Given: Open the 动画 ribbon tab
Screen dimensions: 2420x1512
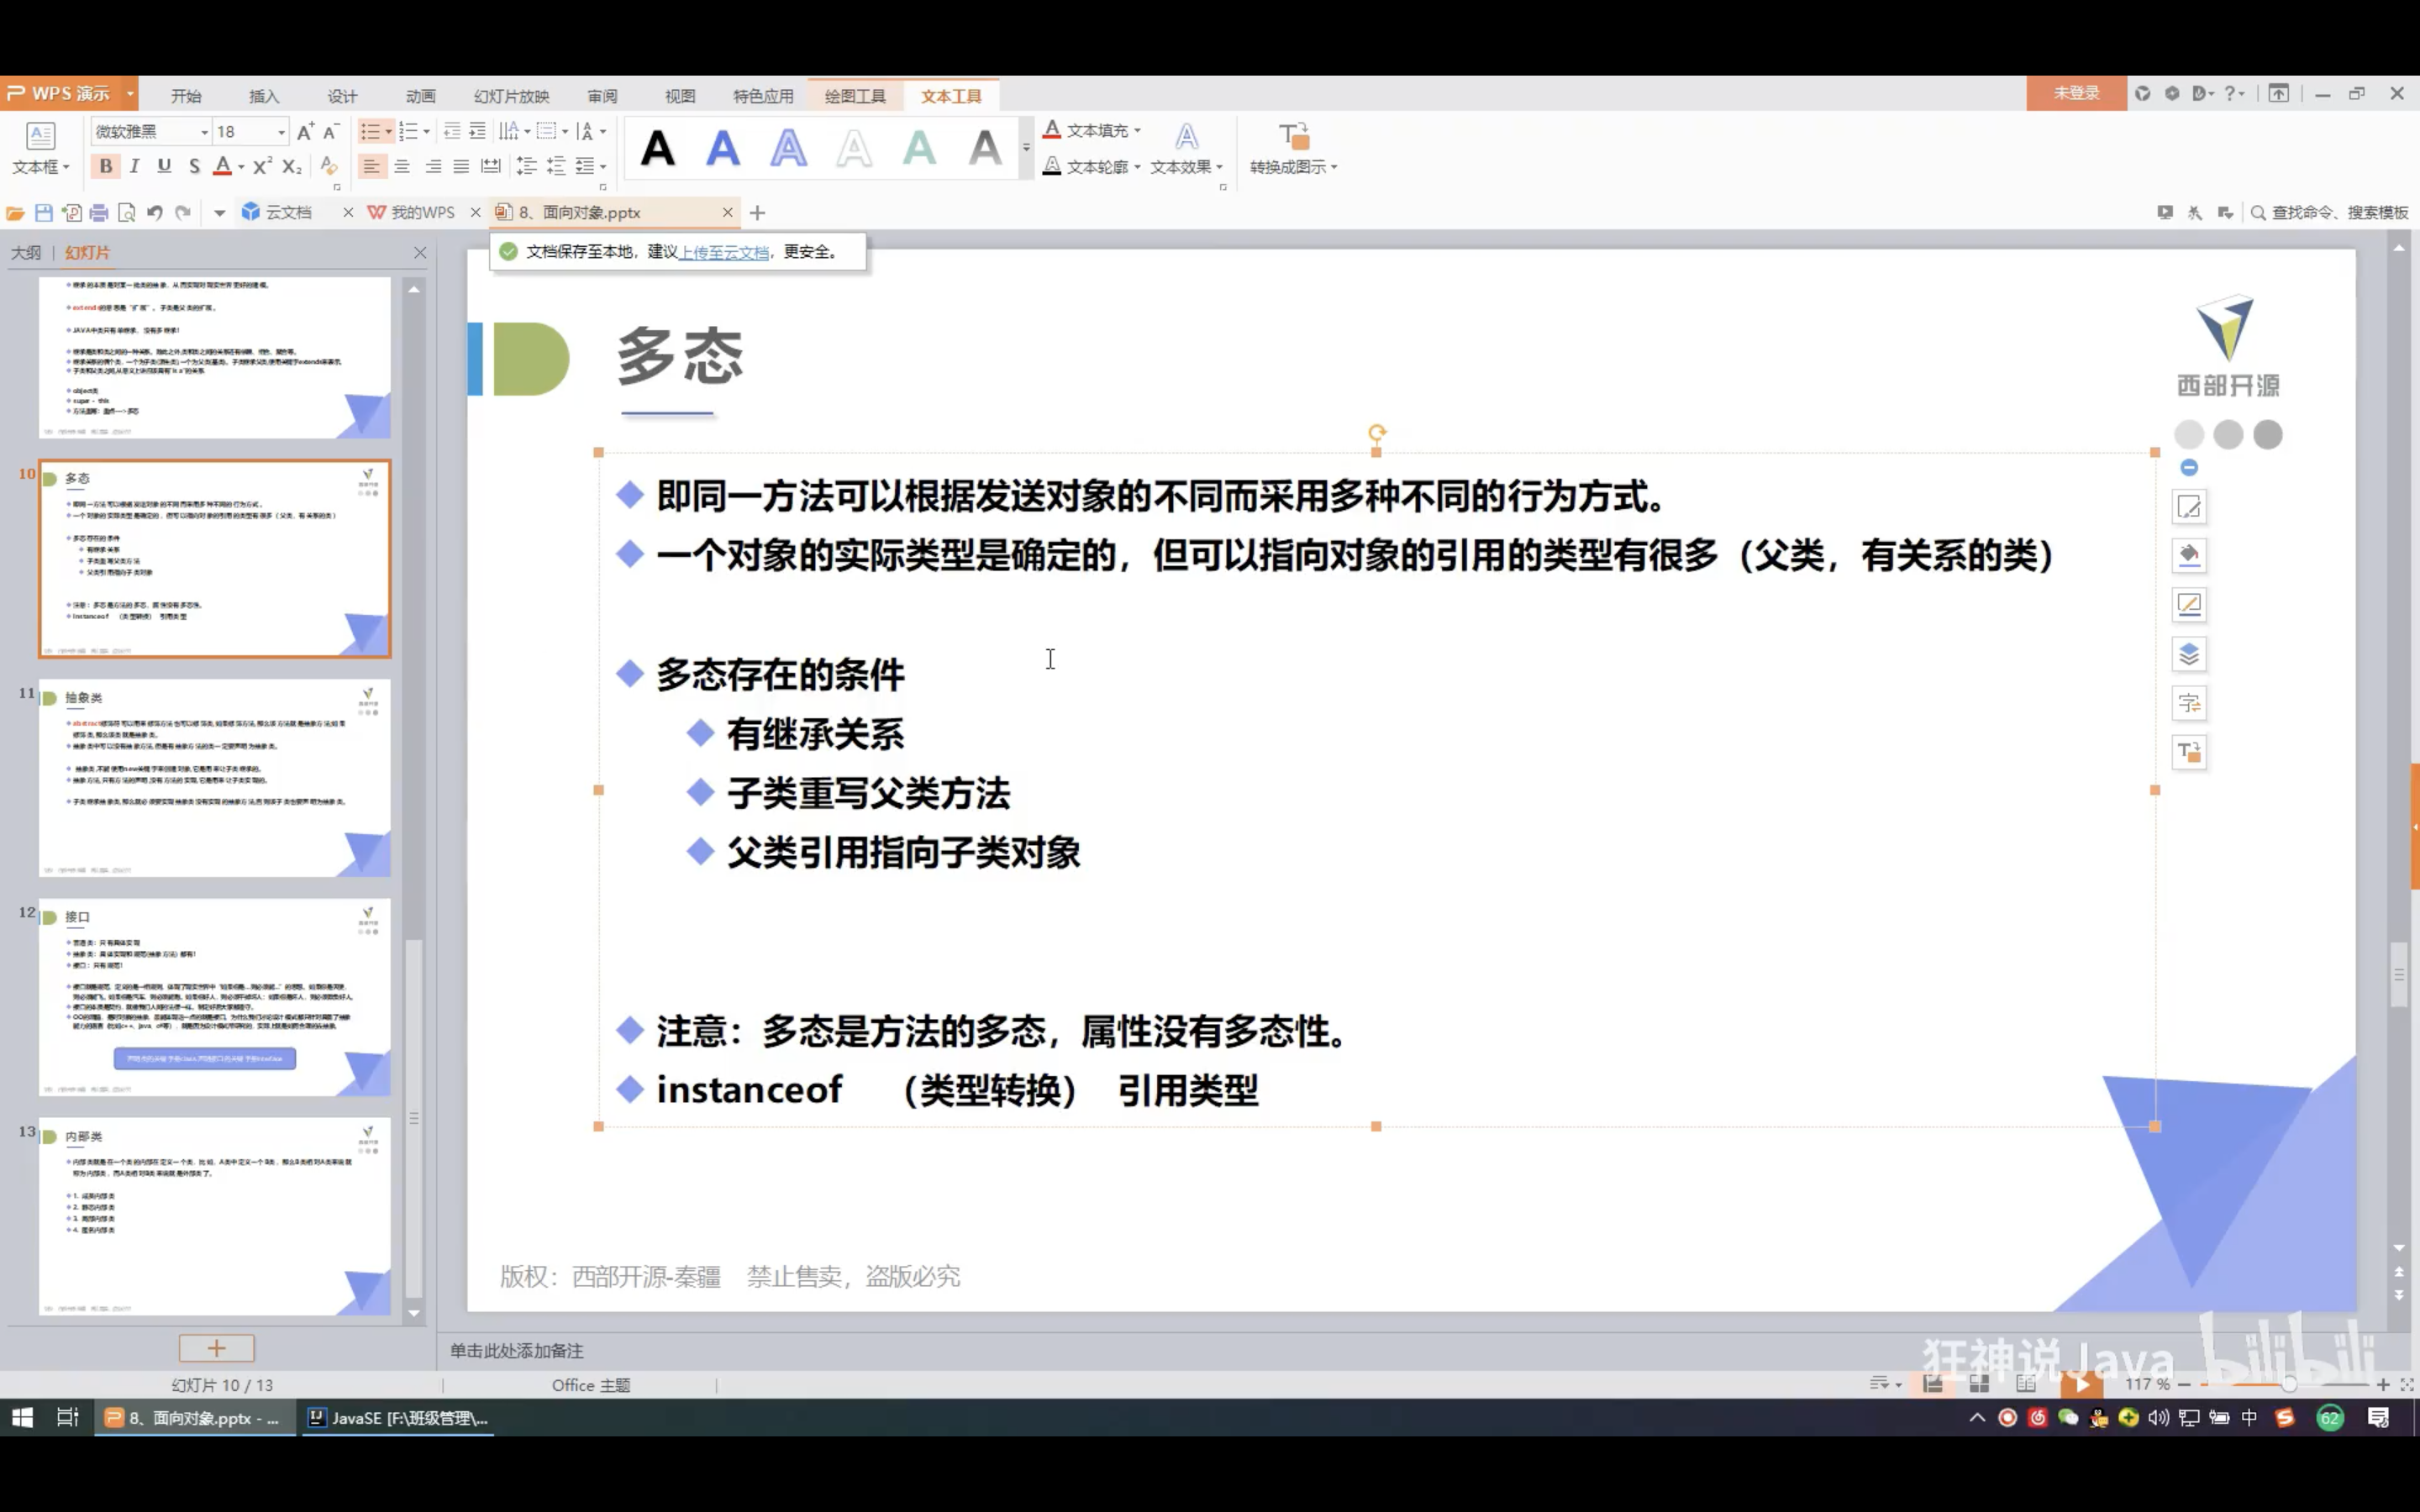Looking at the screenshot, I should 420,96.
